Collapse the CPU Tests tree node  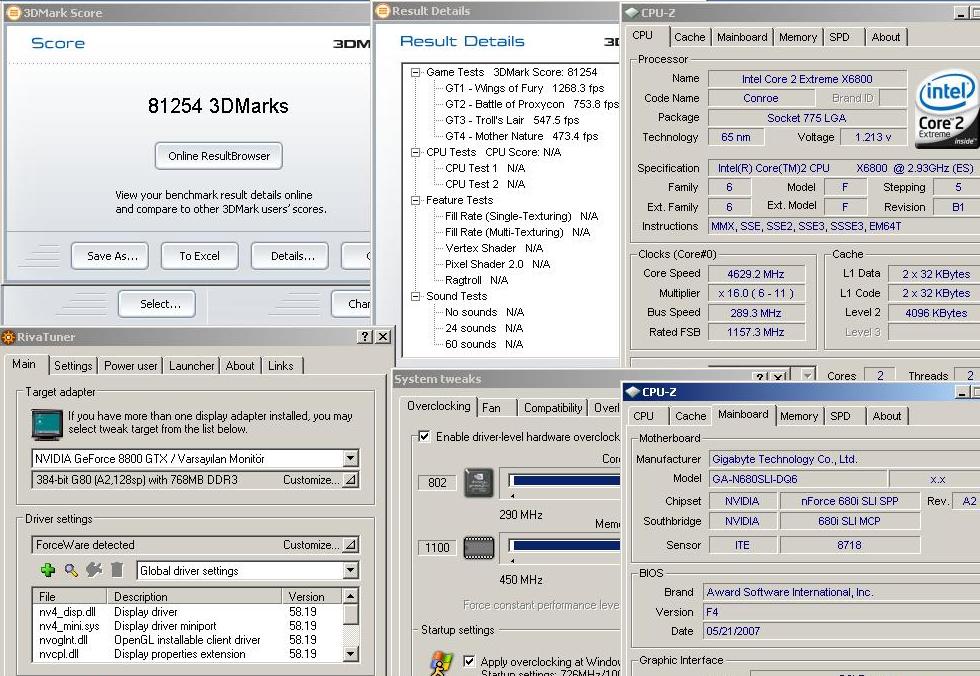click(415, 152)
